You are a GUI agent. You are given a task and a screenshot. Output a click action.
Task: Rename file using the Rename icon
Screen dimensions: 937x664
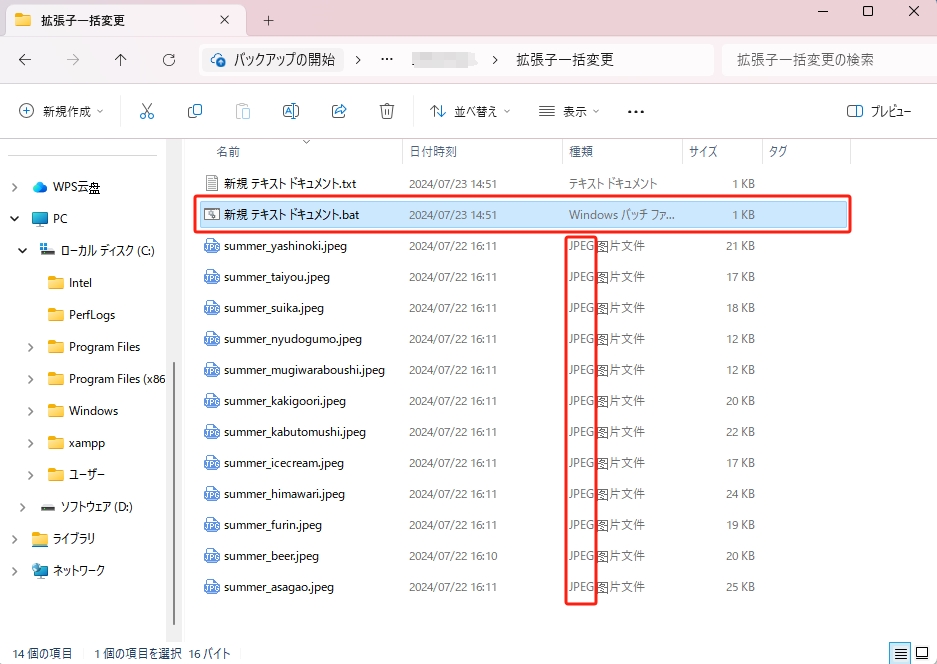click(290, 111)
